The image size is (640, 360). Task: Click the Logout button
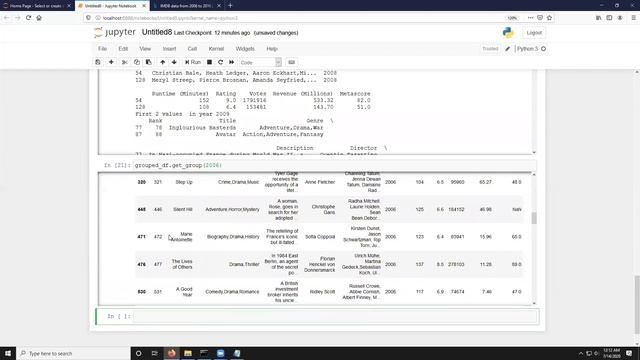click(534, 33)
